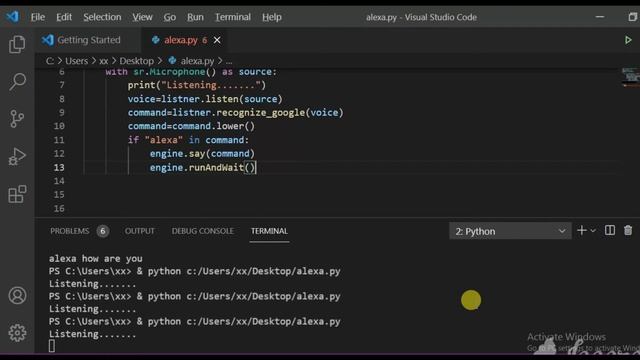The height and width of the screenshot is (360, 640).
Task: Click the if "alexa" in command line
Action: [188, 140]
